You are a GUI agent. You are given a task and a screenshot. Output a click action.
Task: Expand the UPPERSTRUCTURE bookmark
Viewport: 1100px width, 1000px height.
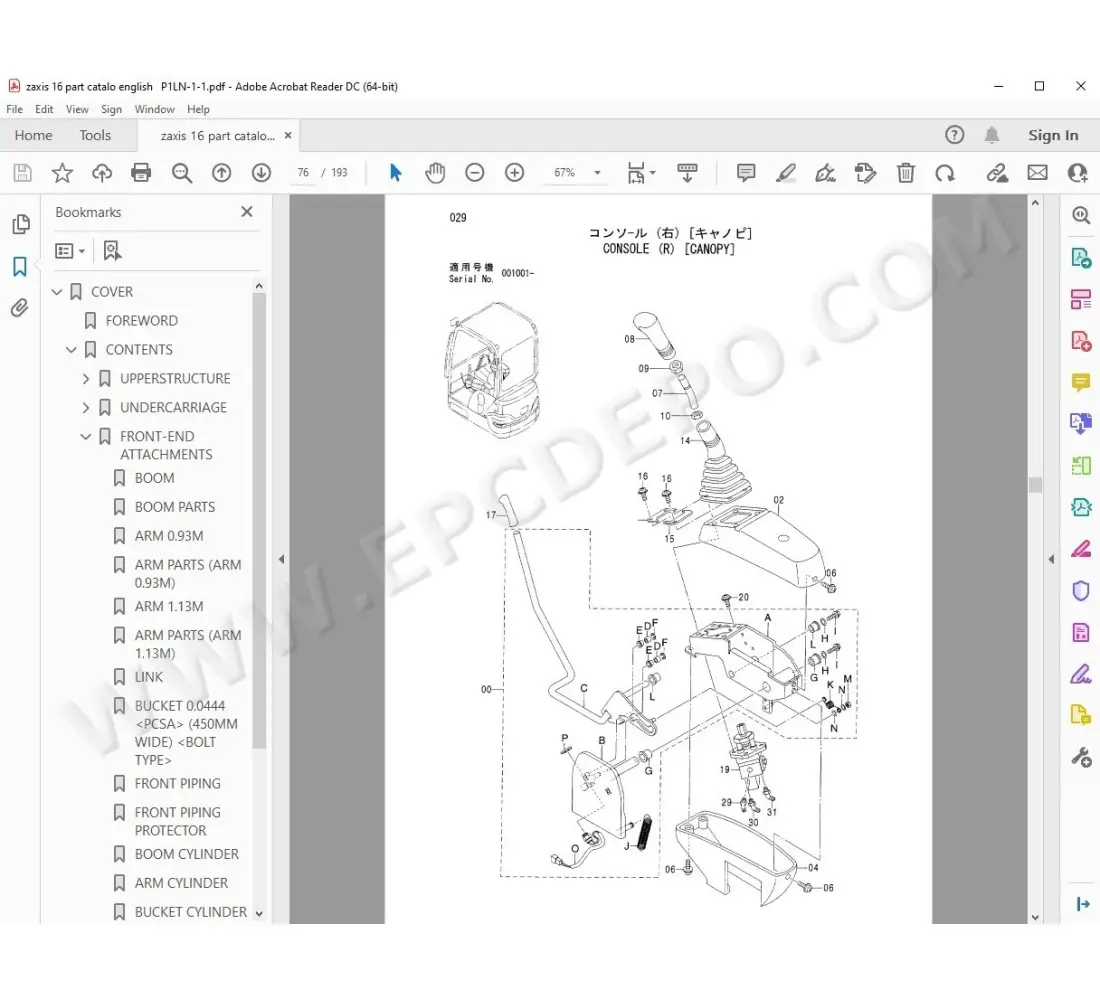(86, 379)
